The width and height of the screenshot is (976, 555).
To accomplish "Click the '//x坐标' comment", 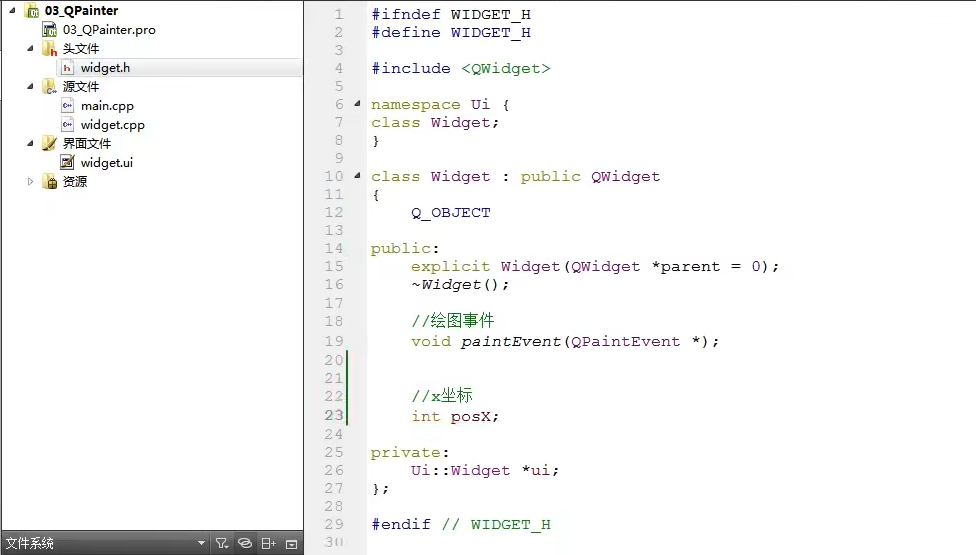I will coord(442,396).
